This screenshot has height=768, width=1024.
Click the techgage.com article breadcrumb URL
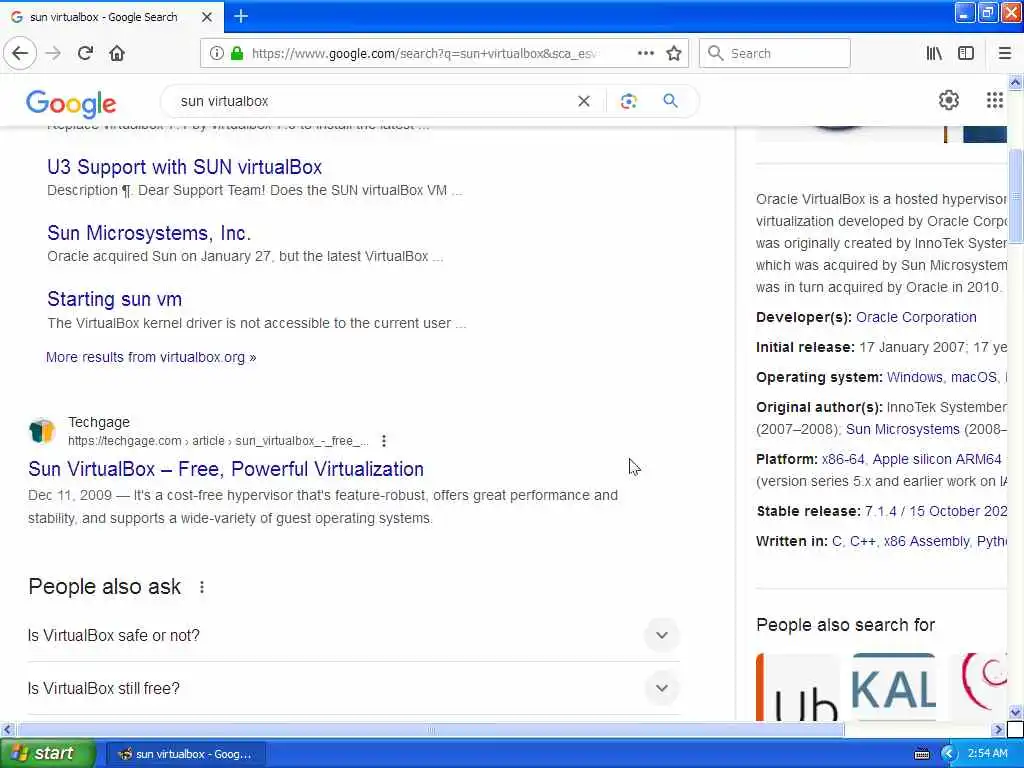[x=218, y=441]
